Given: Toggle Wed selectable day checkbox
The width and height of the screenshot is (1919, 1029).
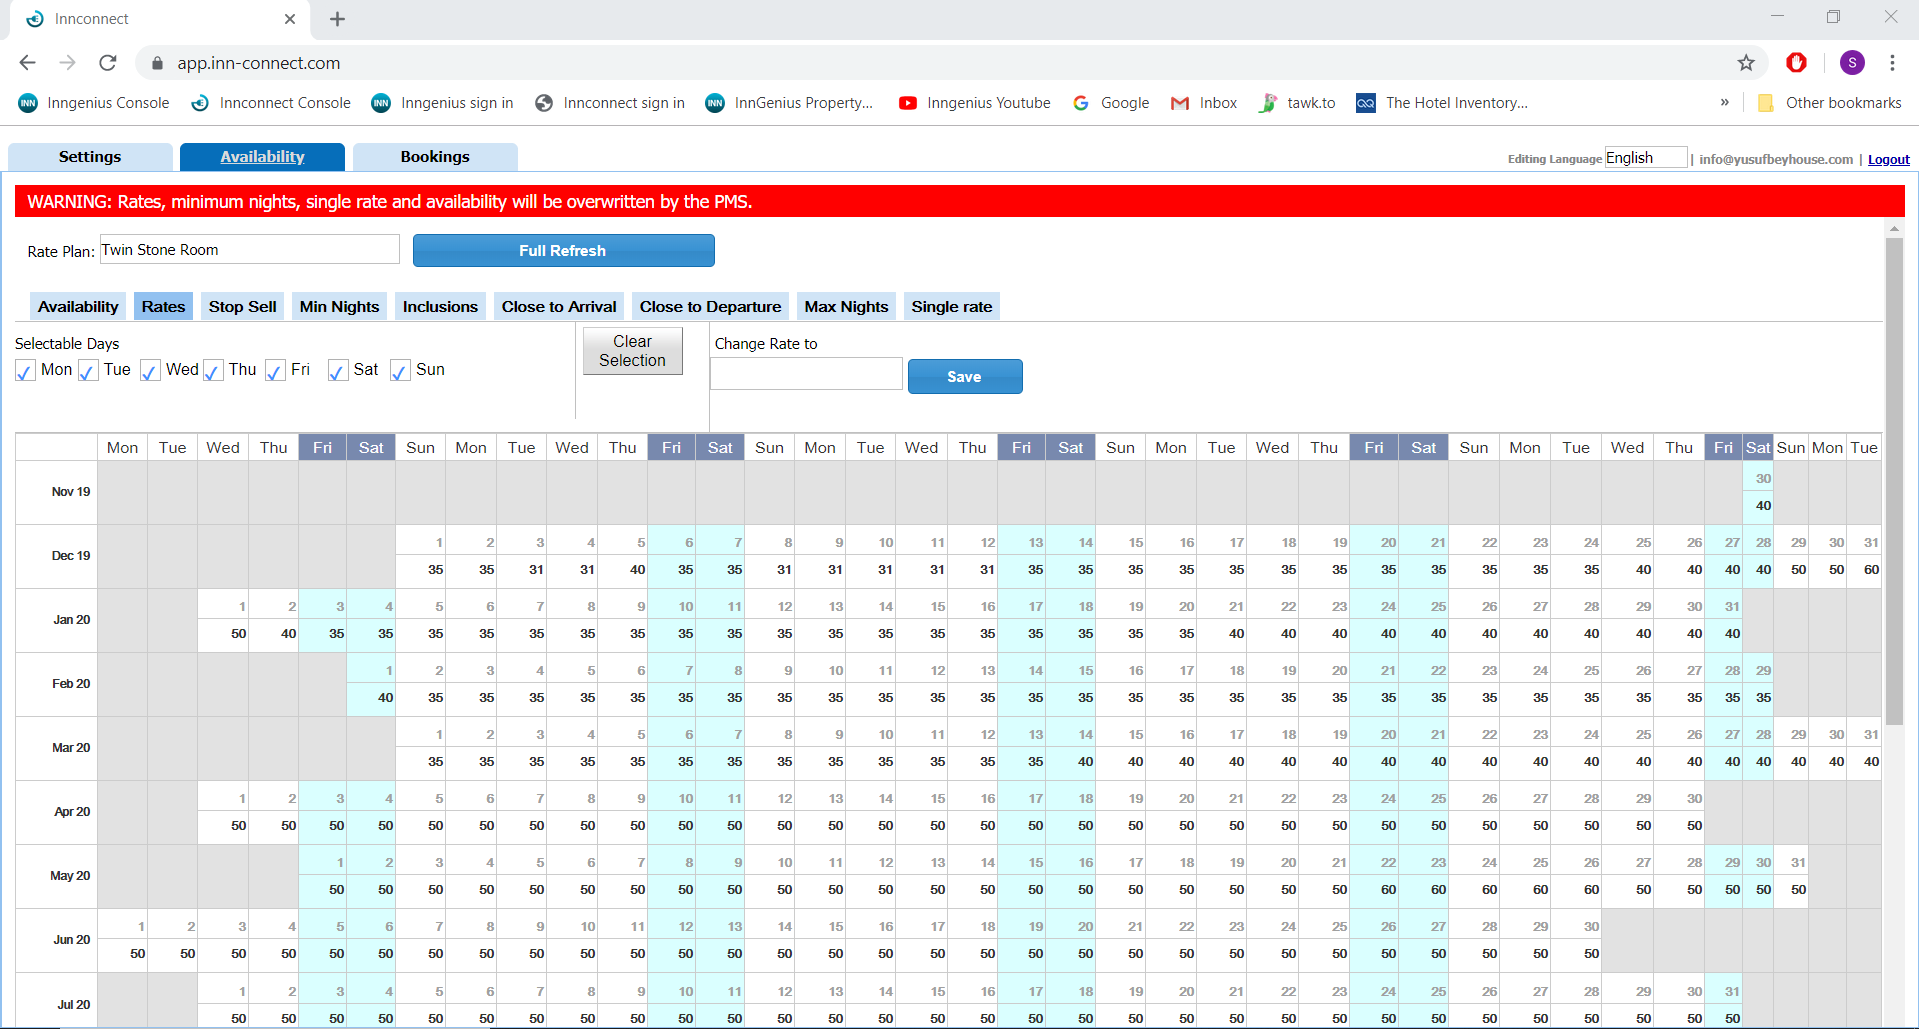Looking at the screenshot, I should (150, 371).
